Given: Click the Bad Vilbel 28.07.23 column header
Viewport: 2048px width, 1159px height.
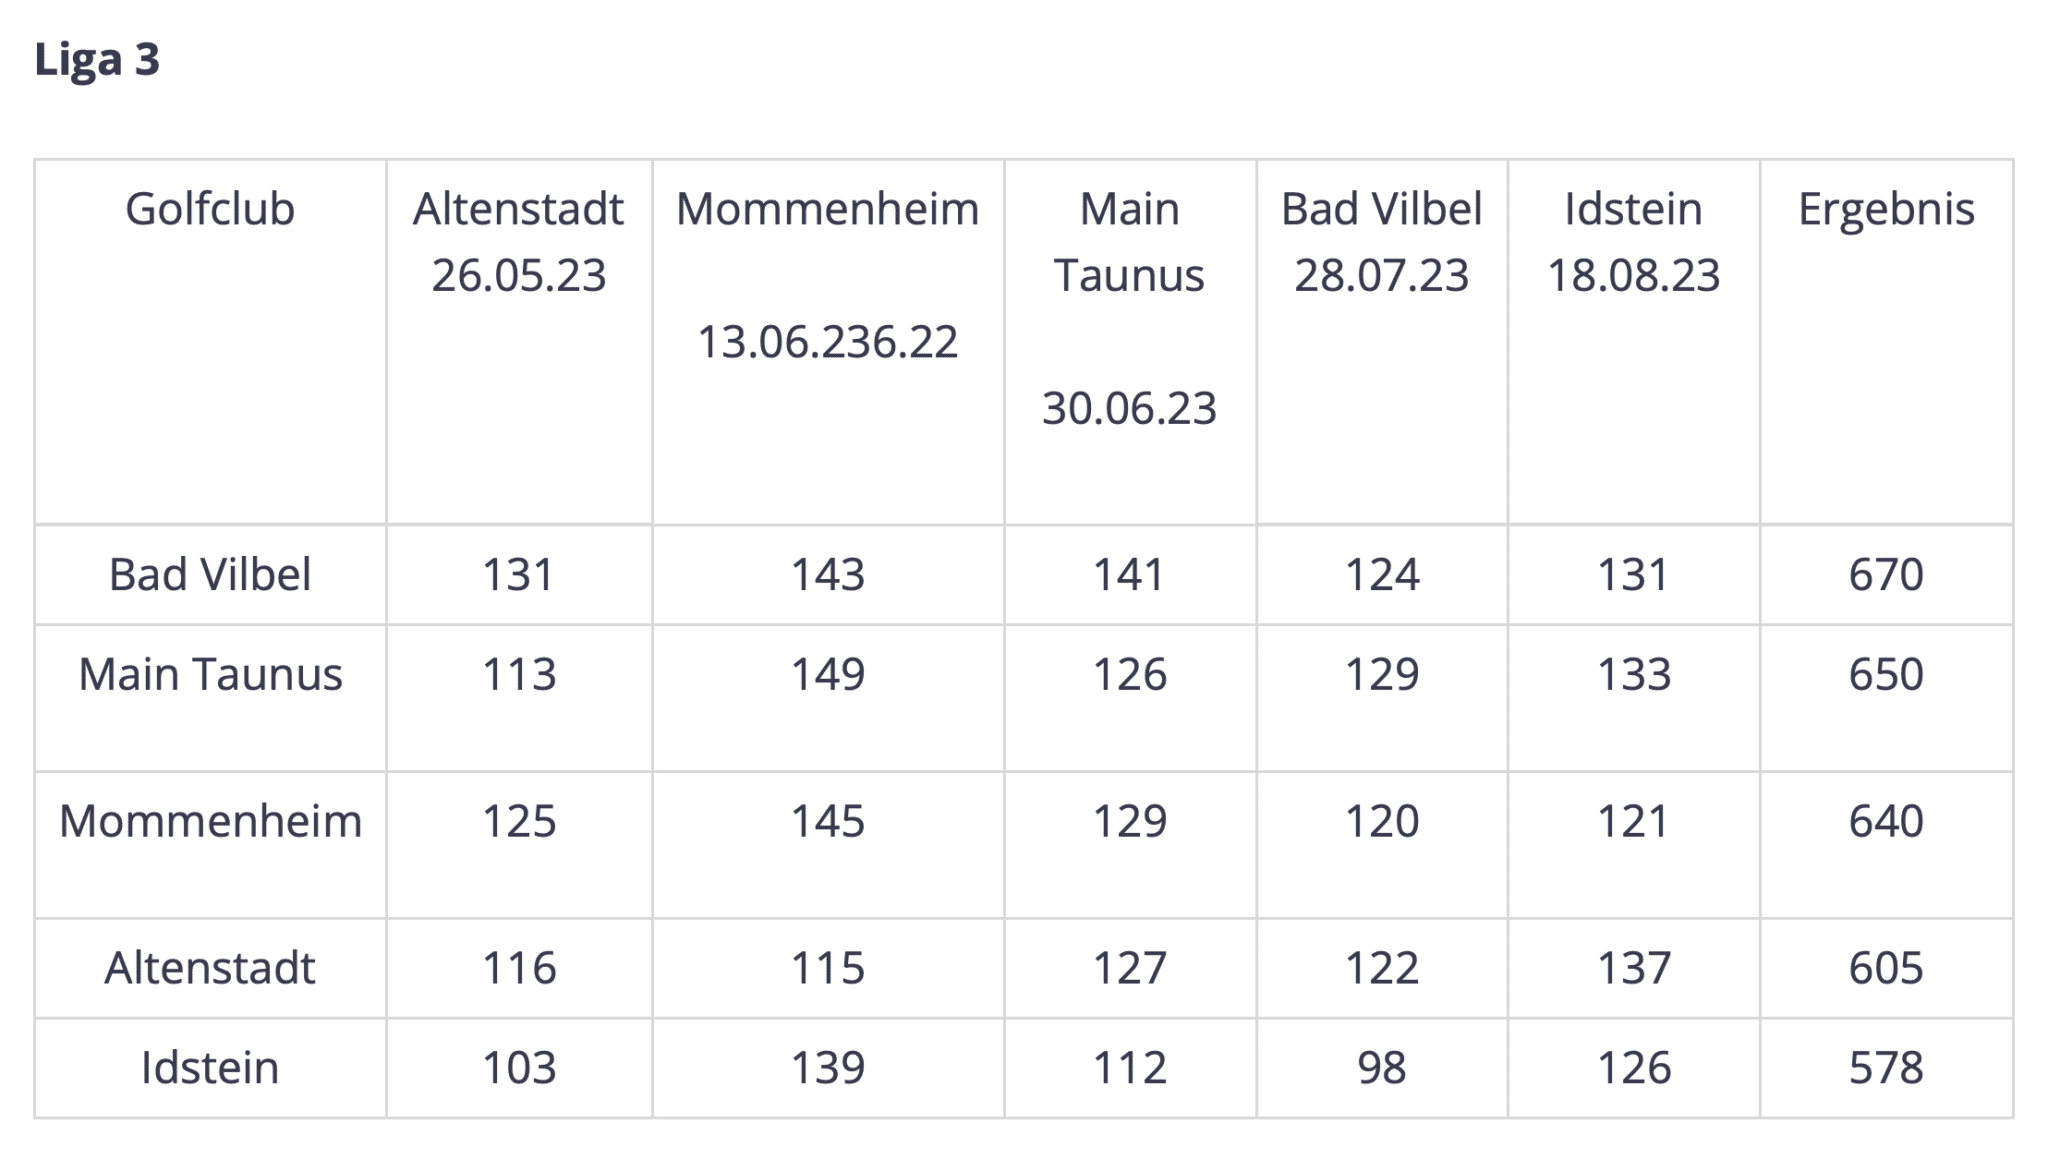Looking at the screenshot, I should coord(1381,242).
